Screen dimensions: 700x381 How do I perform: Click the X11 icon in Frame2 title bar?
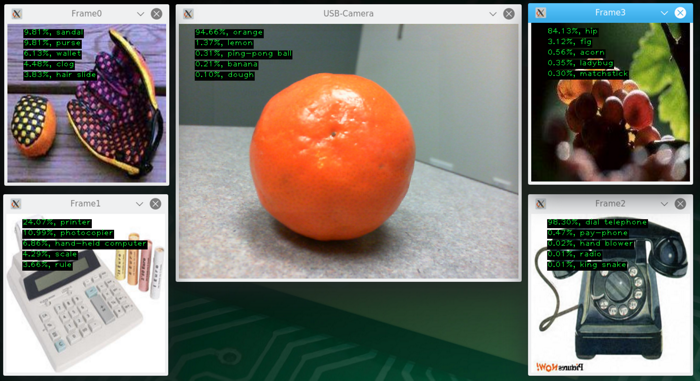click(x=540, y=204)
